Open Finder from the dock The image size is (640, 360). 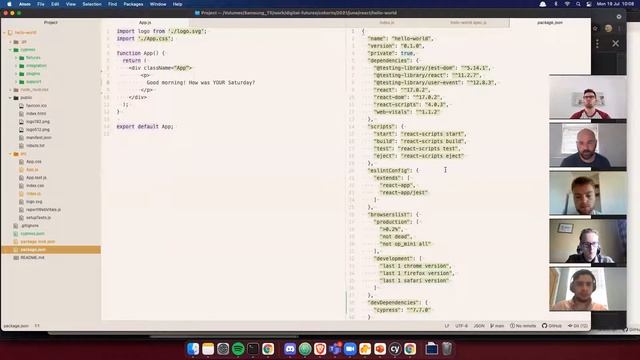pos(193,349)
